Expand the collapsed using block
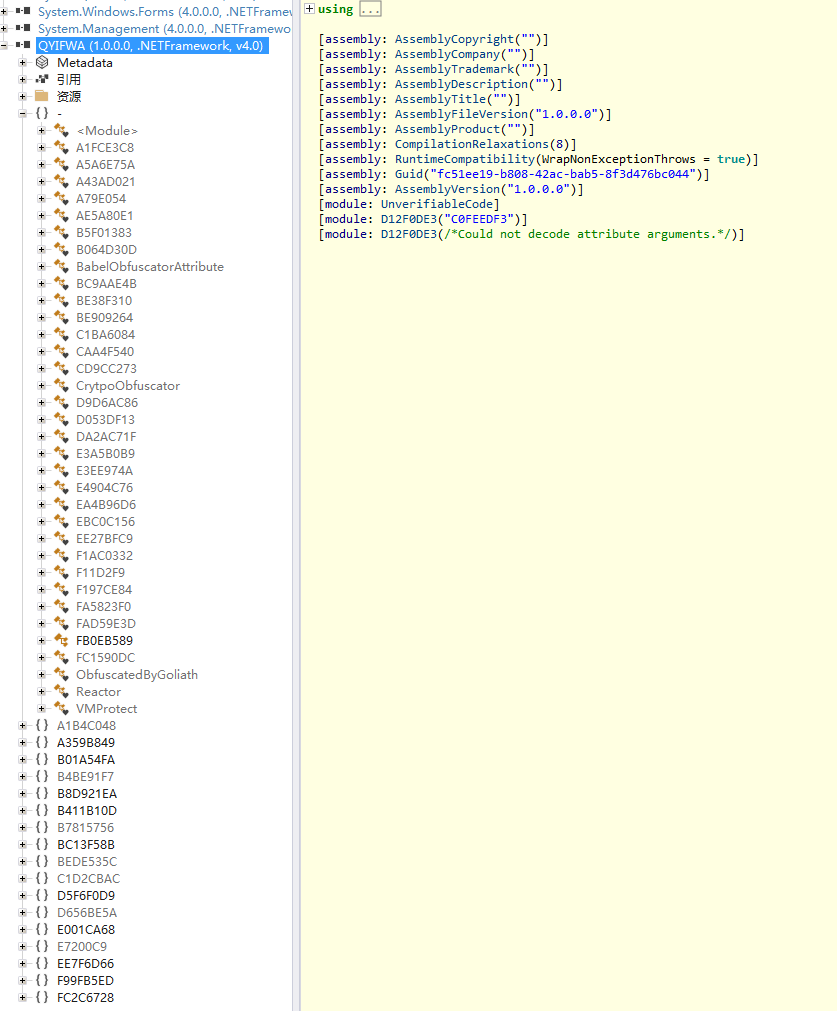 [310, 9]
